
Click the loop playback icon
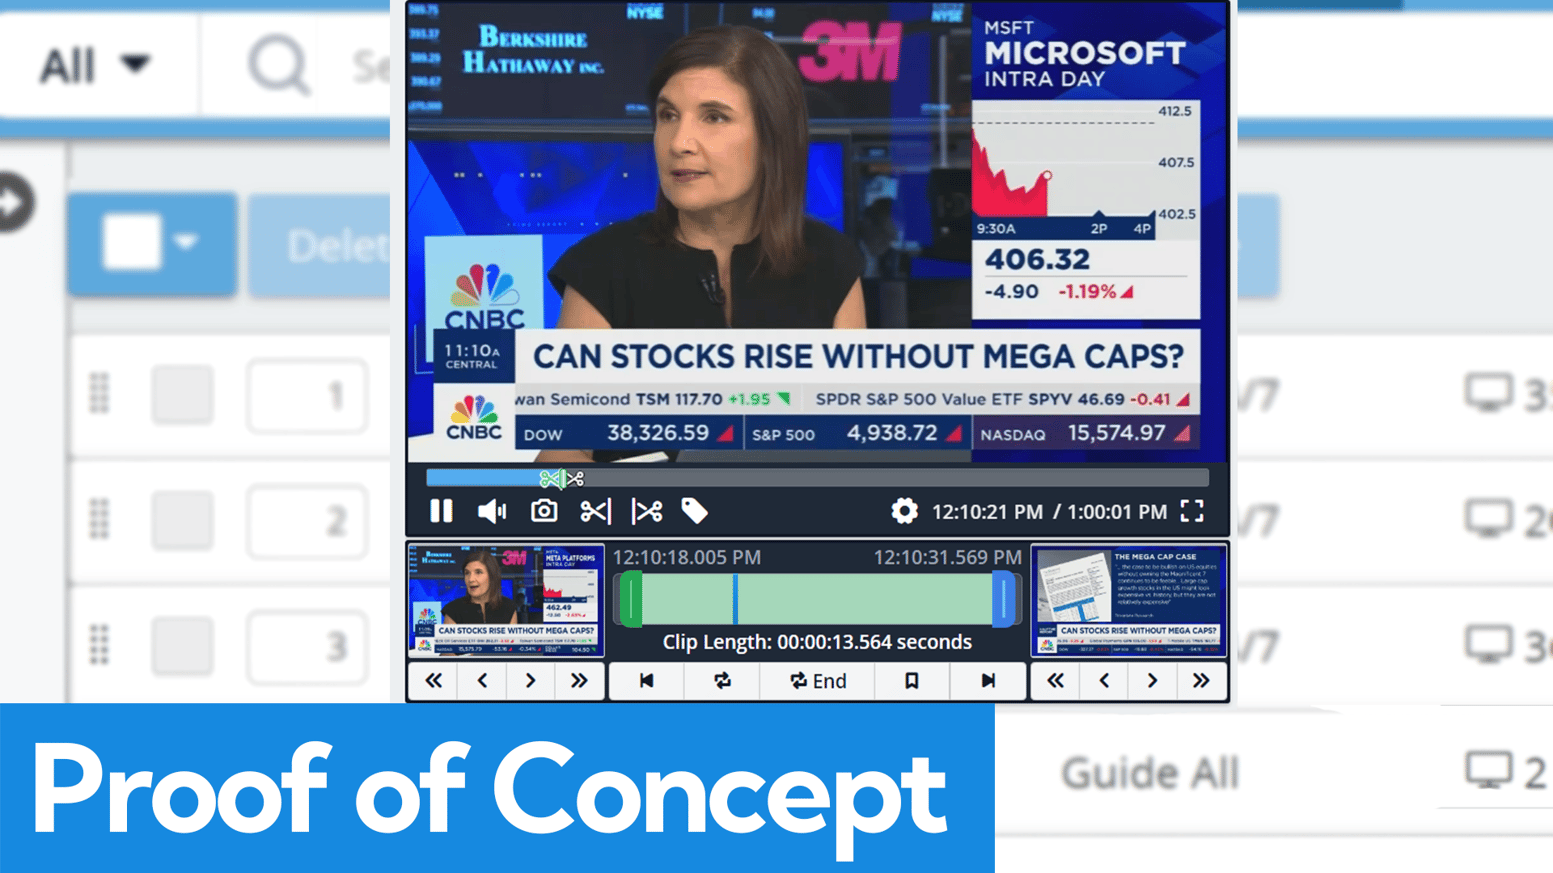click(721, 681)
